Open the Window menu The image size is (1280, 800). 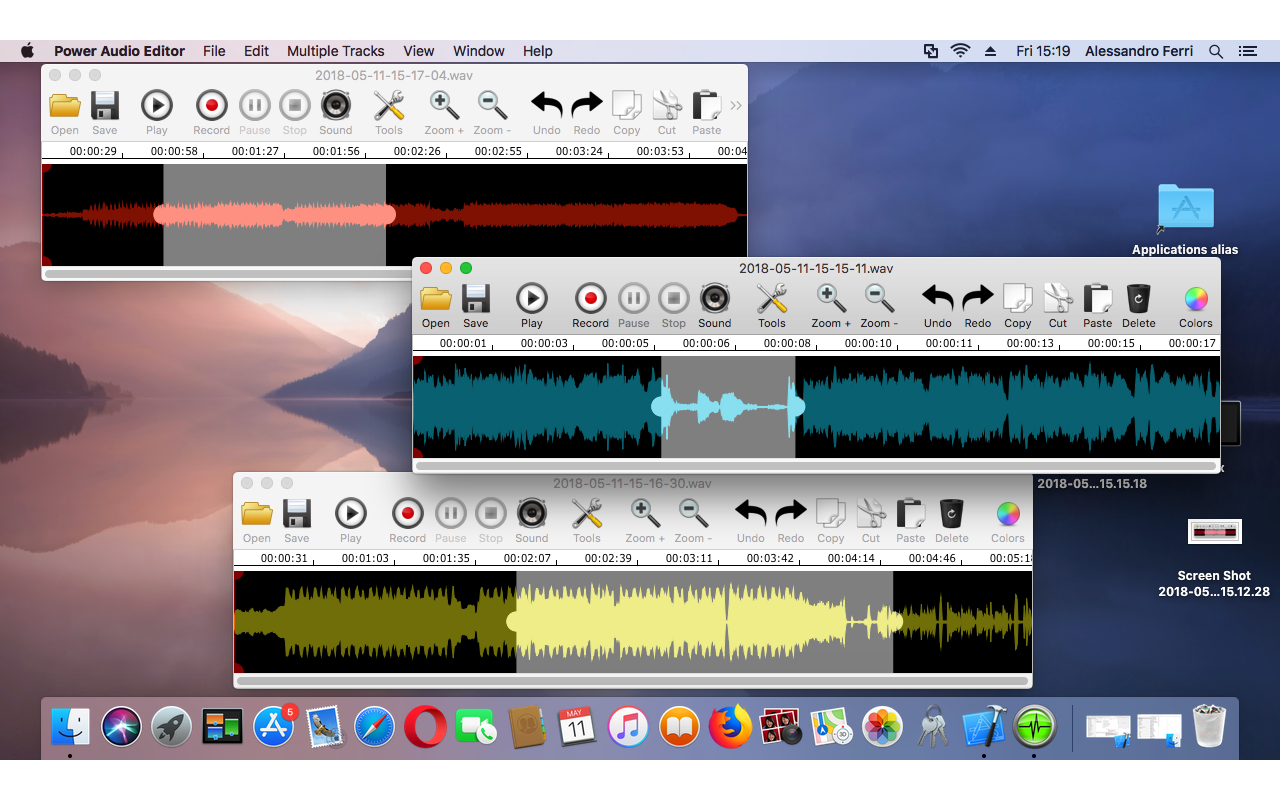[478, 51]
